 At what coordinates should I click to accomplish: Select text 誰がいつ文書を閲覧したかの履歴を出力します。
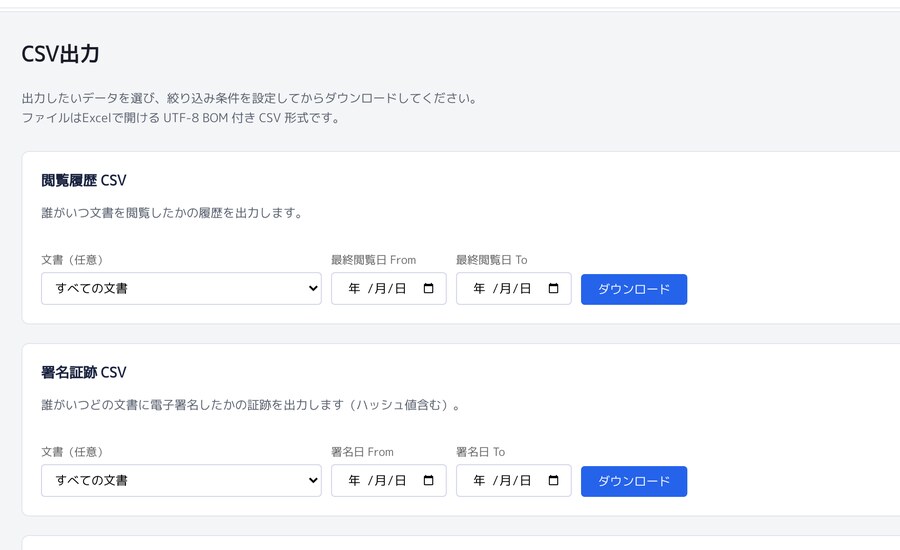(x=172, y=213)
